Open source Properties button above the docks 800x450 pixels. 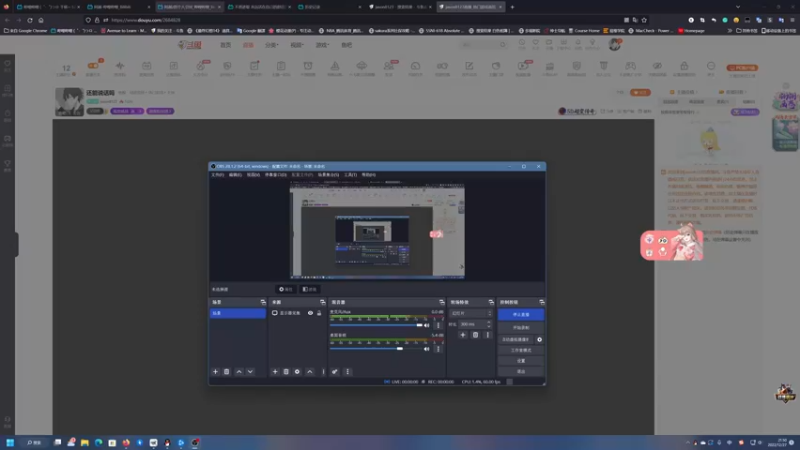point(286,289)
